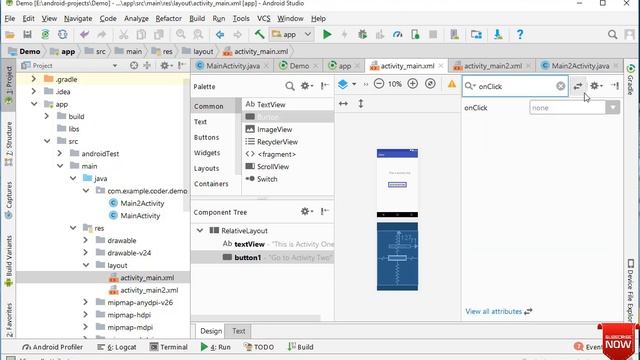Screen dimensions: 640x360
Task: Select button1 in Component Tree
Action: pos(262,258)
